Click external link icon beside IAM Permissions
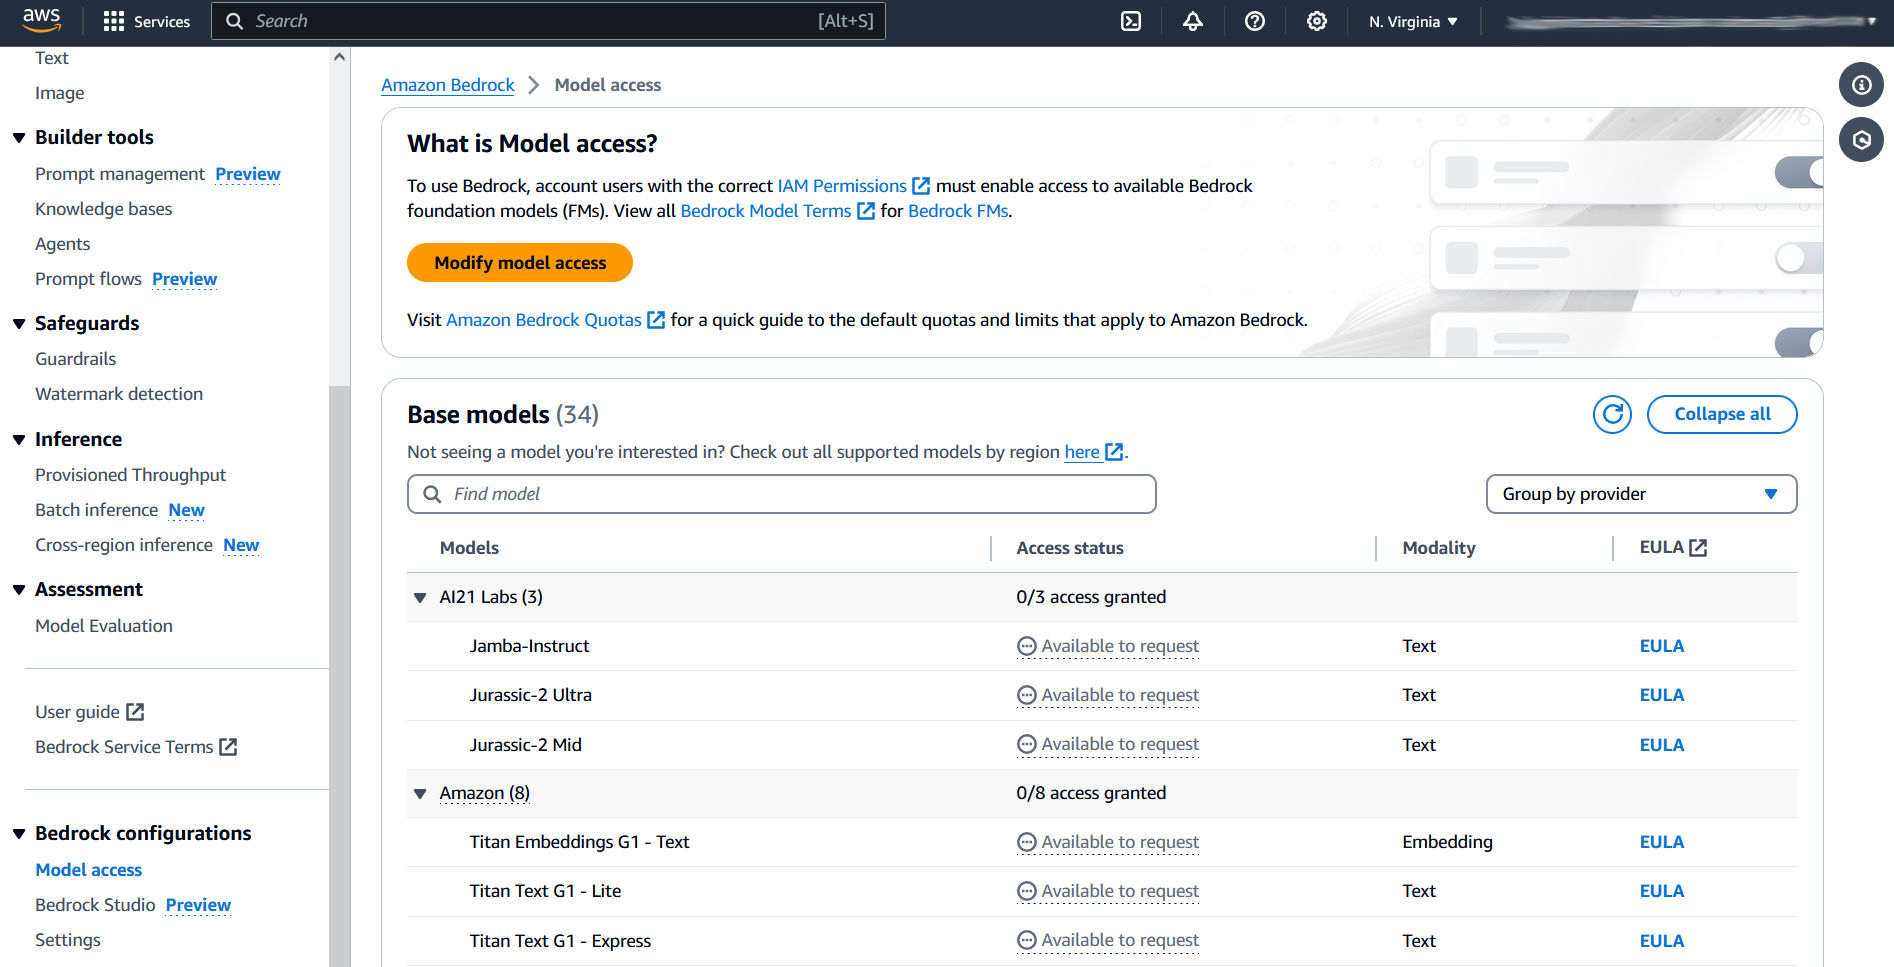The height and width of the screenshot is (967, 1894). click(921, 186)
